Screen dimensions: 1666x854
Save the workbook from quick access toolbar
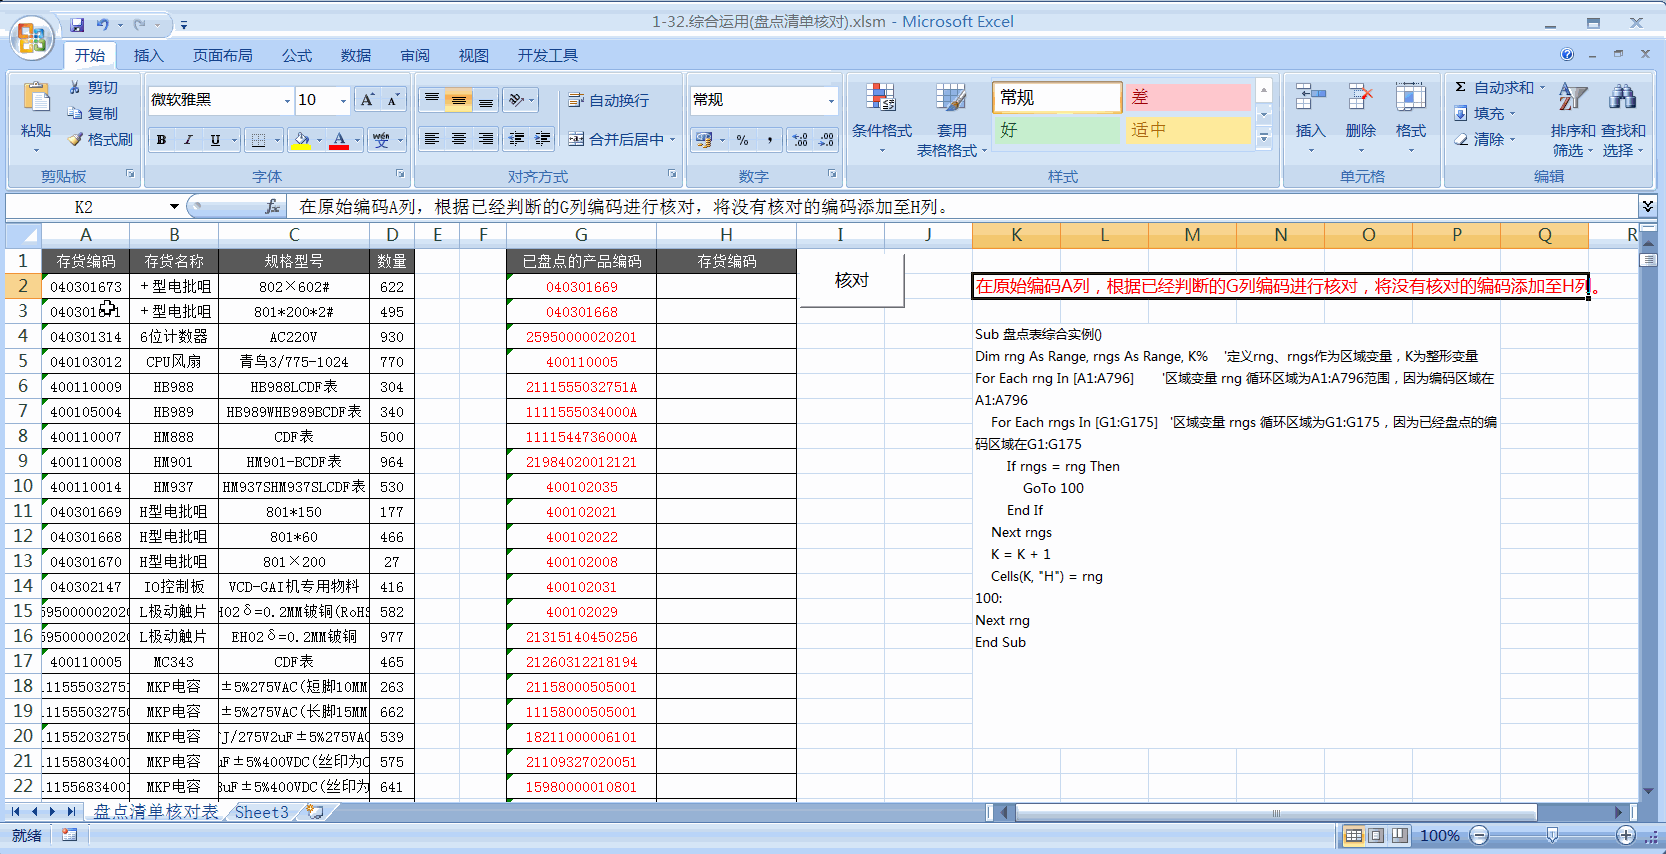[77, 24]
